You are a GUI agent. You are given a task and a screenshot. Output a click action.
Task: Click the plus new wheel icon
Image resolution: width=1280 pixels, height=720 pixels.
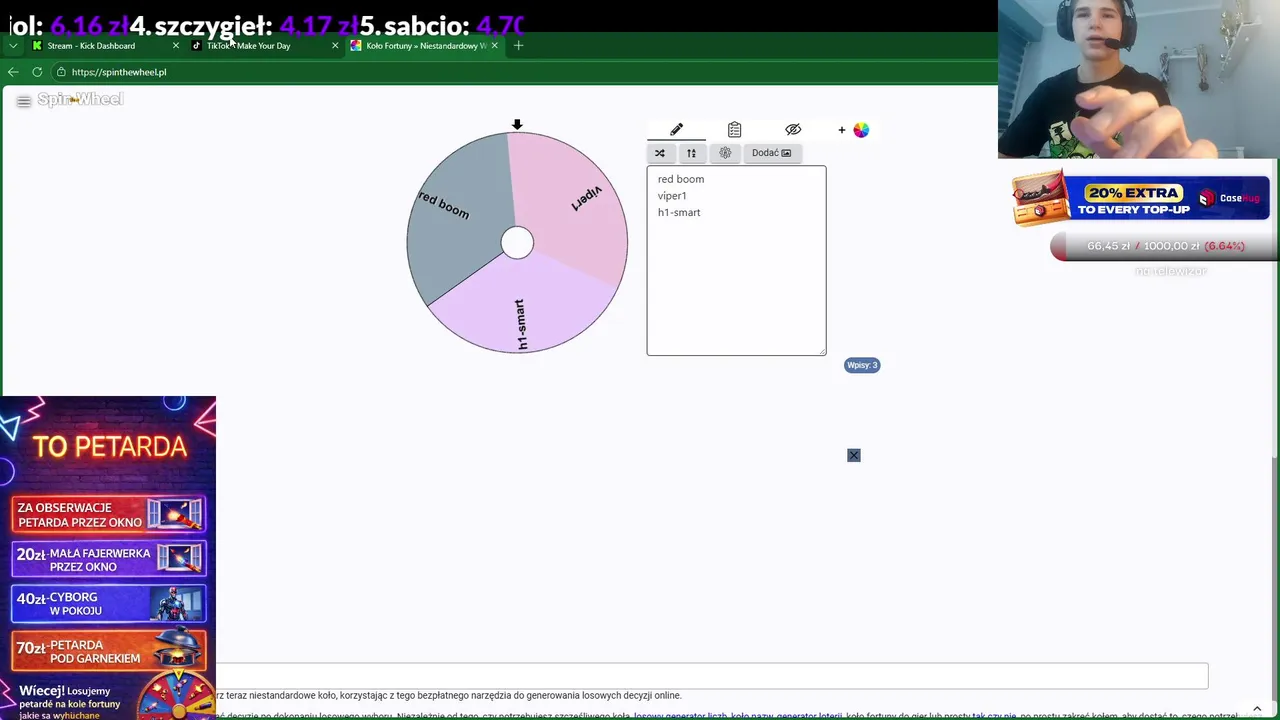pos(842,130)
